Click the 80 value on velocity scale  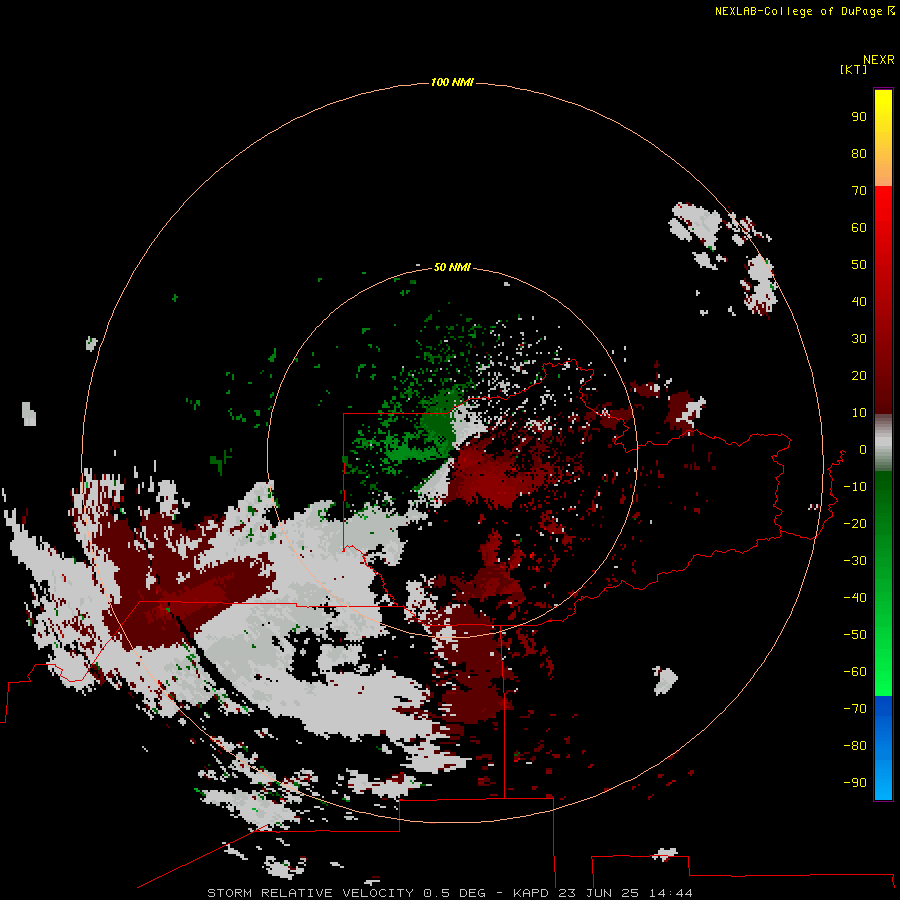(859, 153)
